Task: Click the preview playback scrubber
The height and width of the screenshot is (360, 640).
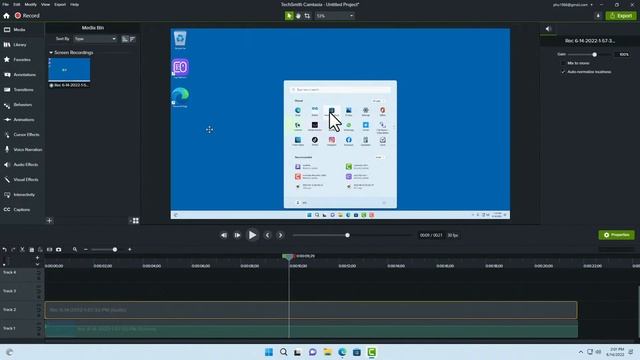Action: point(347,235)
